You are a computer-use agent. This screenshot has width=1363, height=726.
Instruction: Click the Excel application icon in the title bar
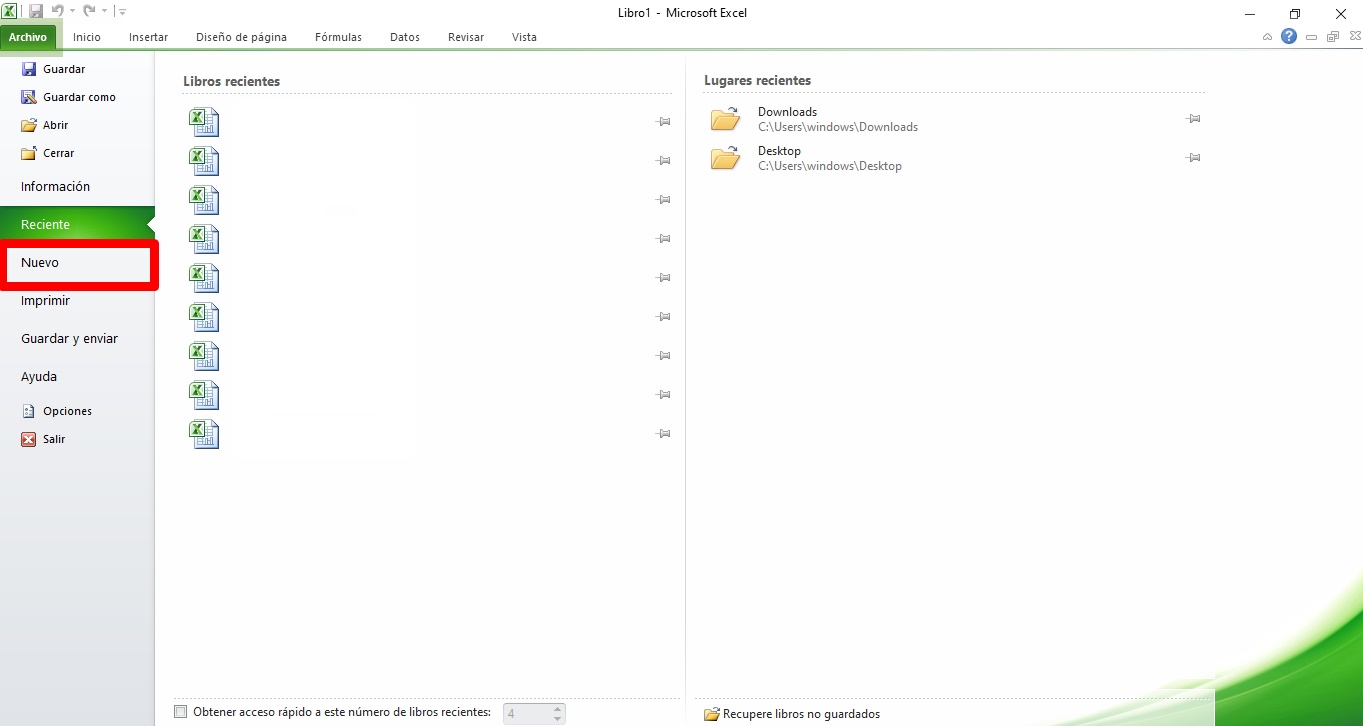pos(9,12)
